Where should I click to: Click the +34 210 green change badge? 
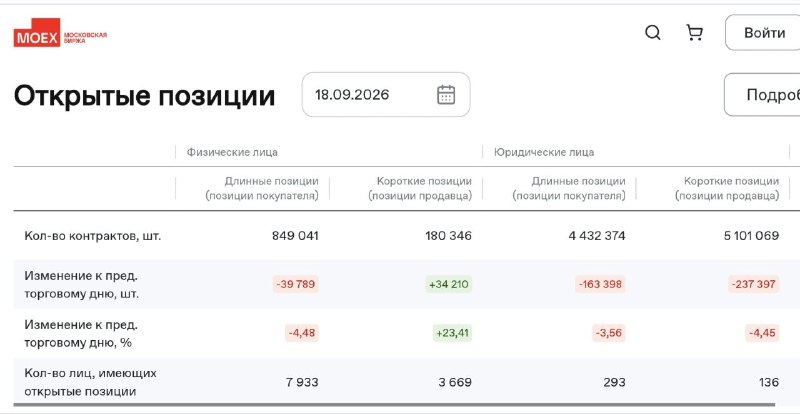pos(448,284)
